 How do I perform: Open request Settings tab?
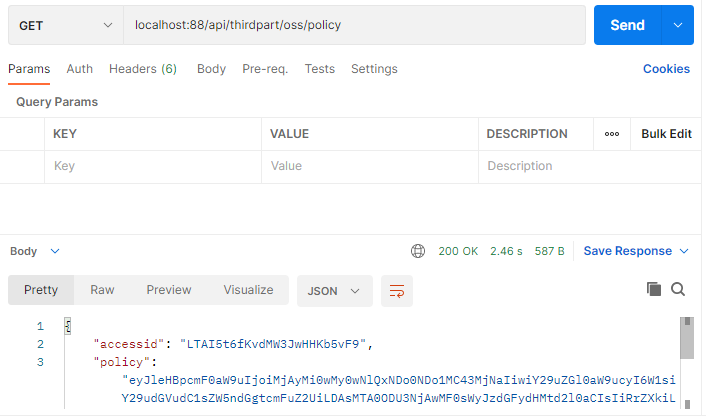pyautogui.click(x=374, y=69)
